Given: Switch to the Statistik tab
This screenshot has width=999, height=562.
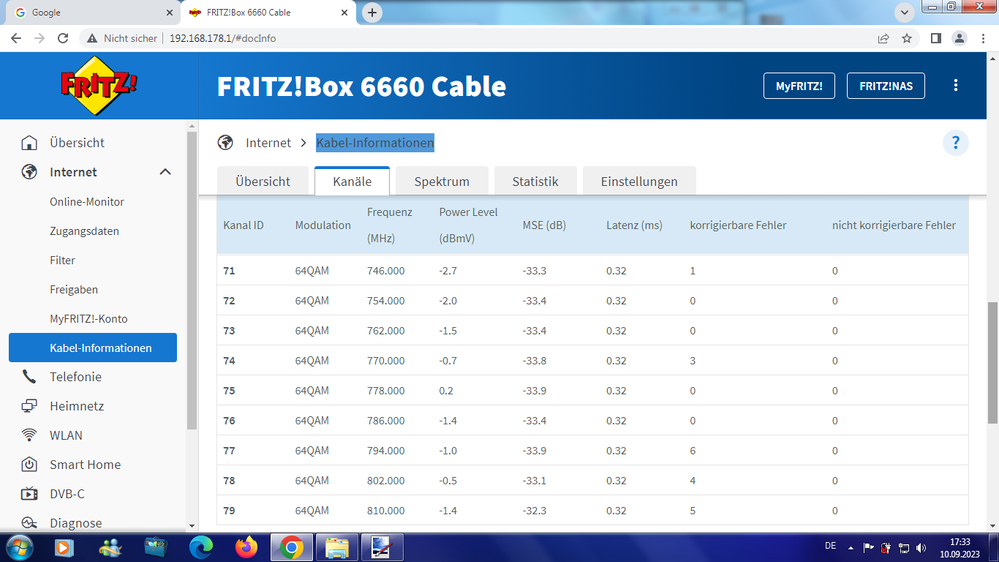Looking at the screenshot, I should [x=535, y=181].
